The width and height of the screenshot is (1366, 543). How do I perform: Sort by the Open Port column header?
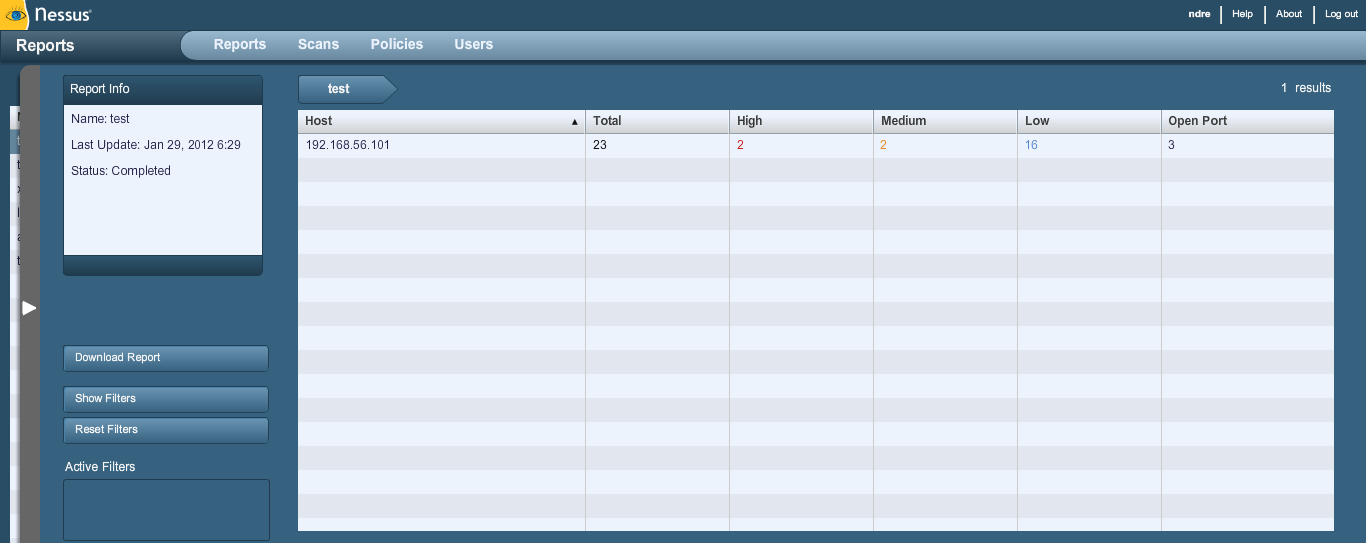pyautogui.click(x=1247, y=121)
